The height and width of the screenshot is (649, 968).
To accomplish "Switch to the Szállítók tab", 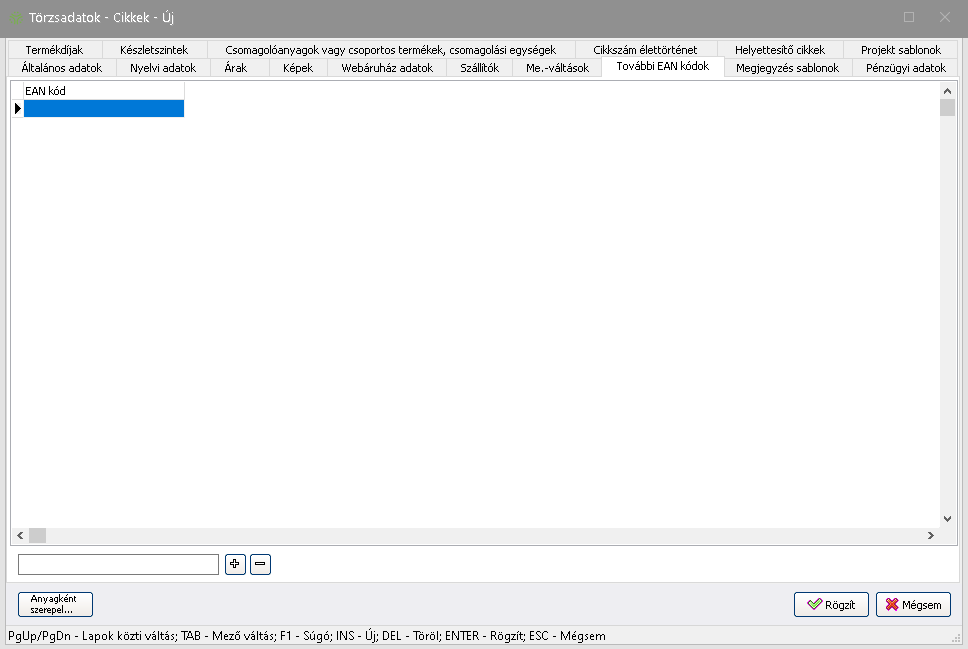I will pos(479,68).
